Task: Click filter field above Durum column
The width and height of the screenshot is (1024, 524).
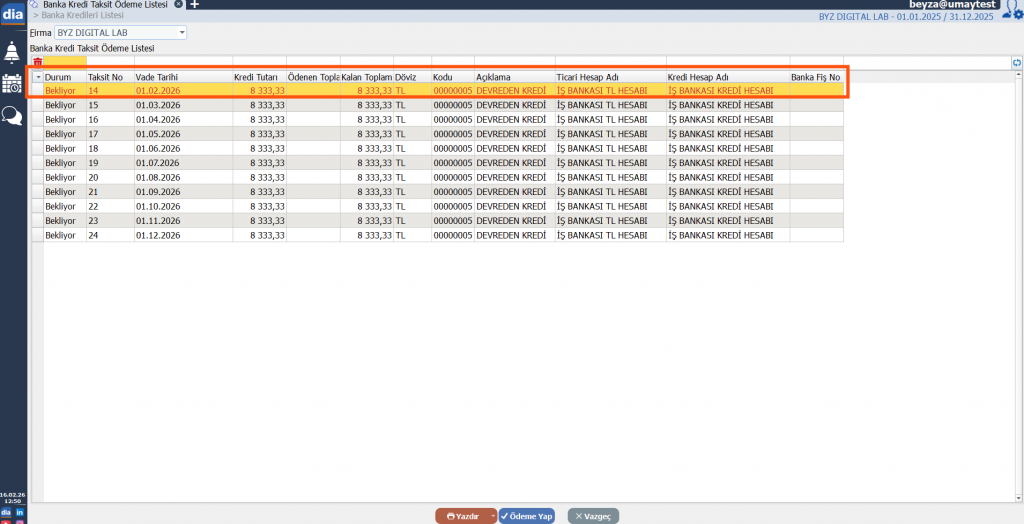Action: pos(64,63)
